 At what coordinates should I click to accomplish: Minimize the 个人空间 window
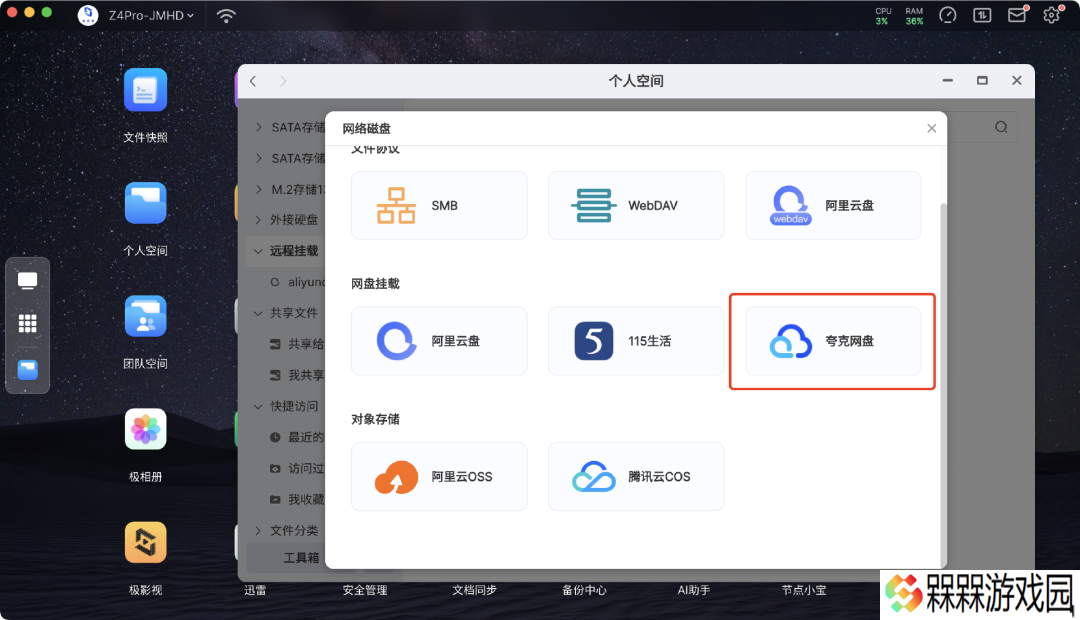948,81
